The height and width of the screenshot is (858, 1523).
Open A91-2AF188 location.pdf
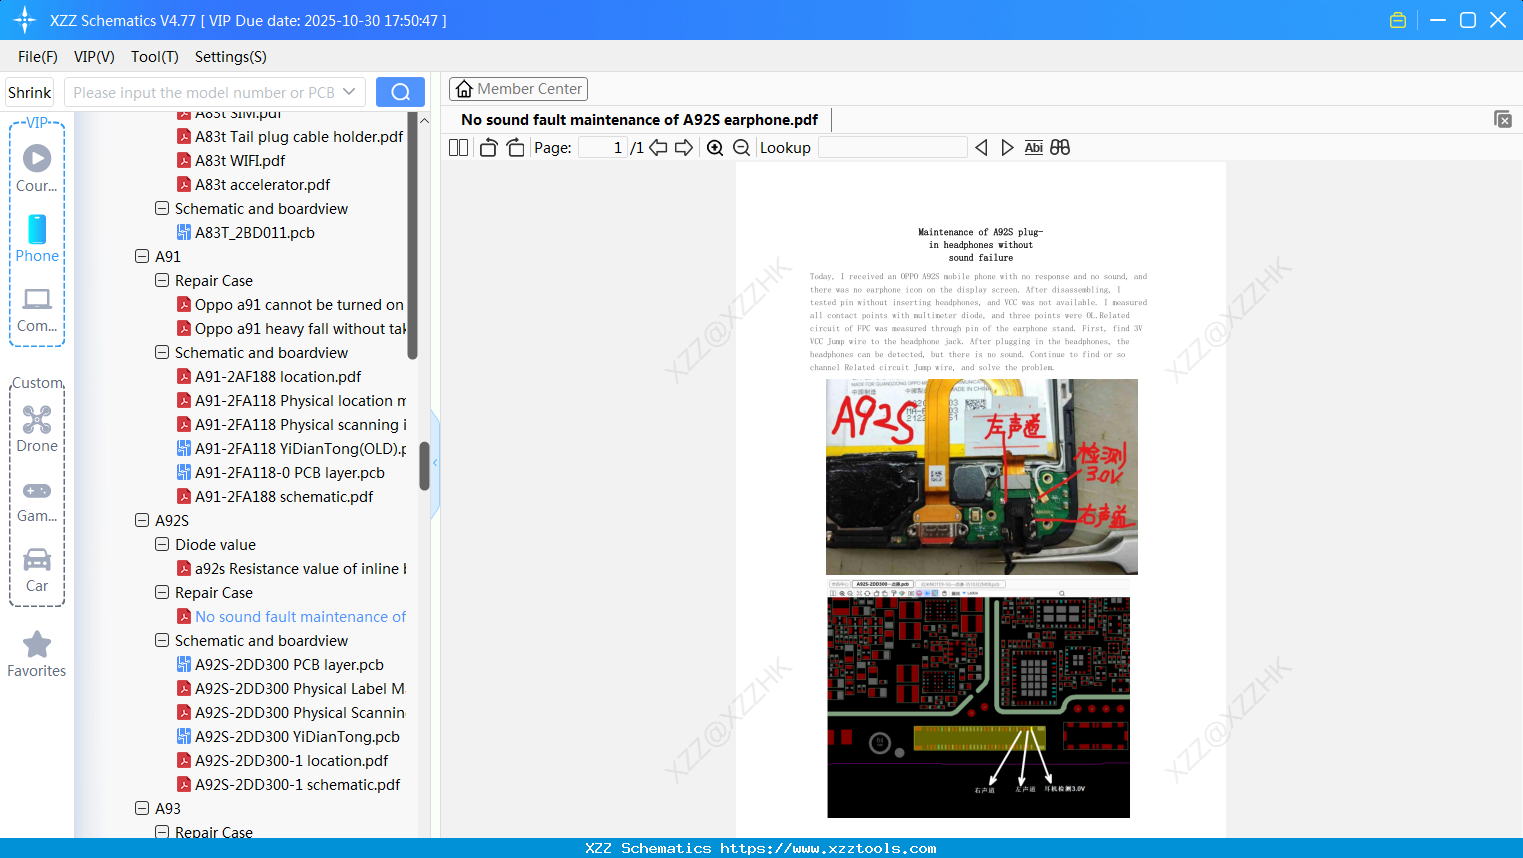[269, 376]
